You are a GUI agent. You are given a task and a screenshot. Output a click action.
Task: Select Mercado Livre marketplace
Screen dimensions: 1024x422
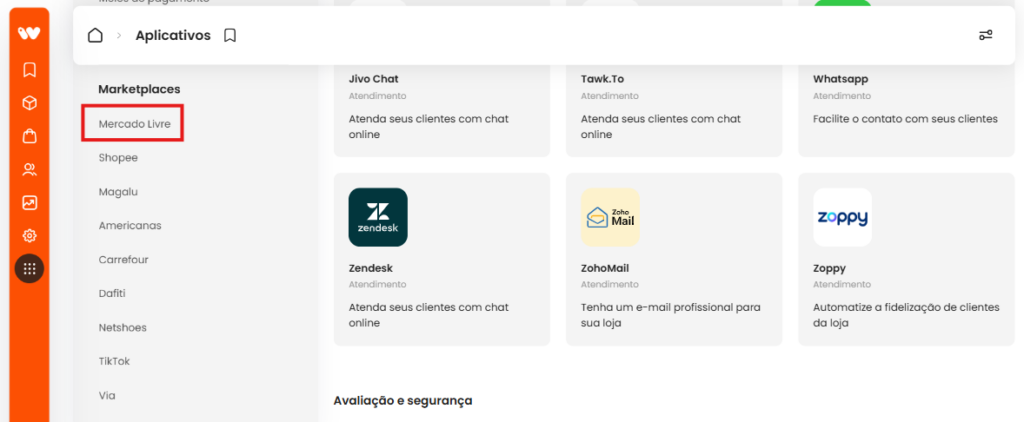tap(135, 123)
